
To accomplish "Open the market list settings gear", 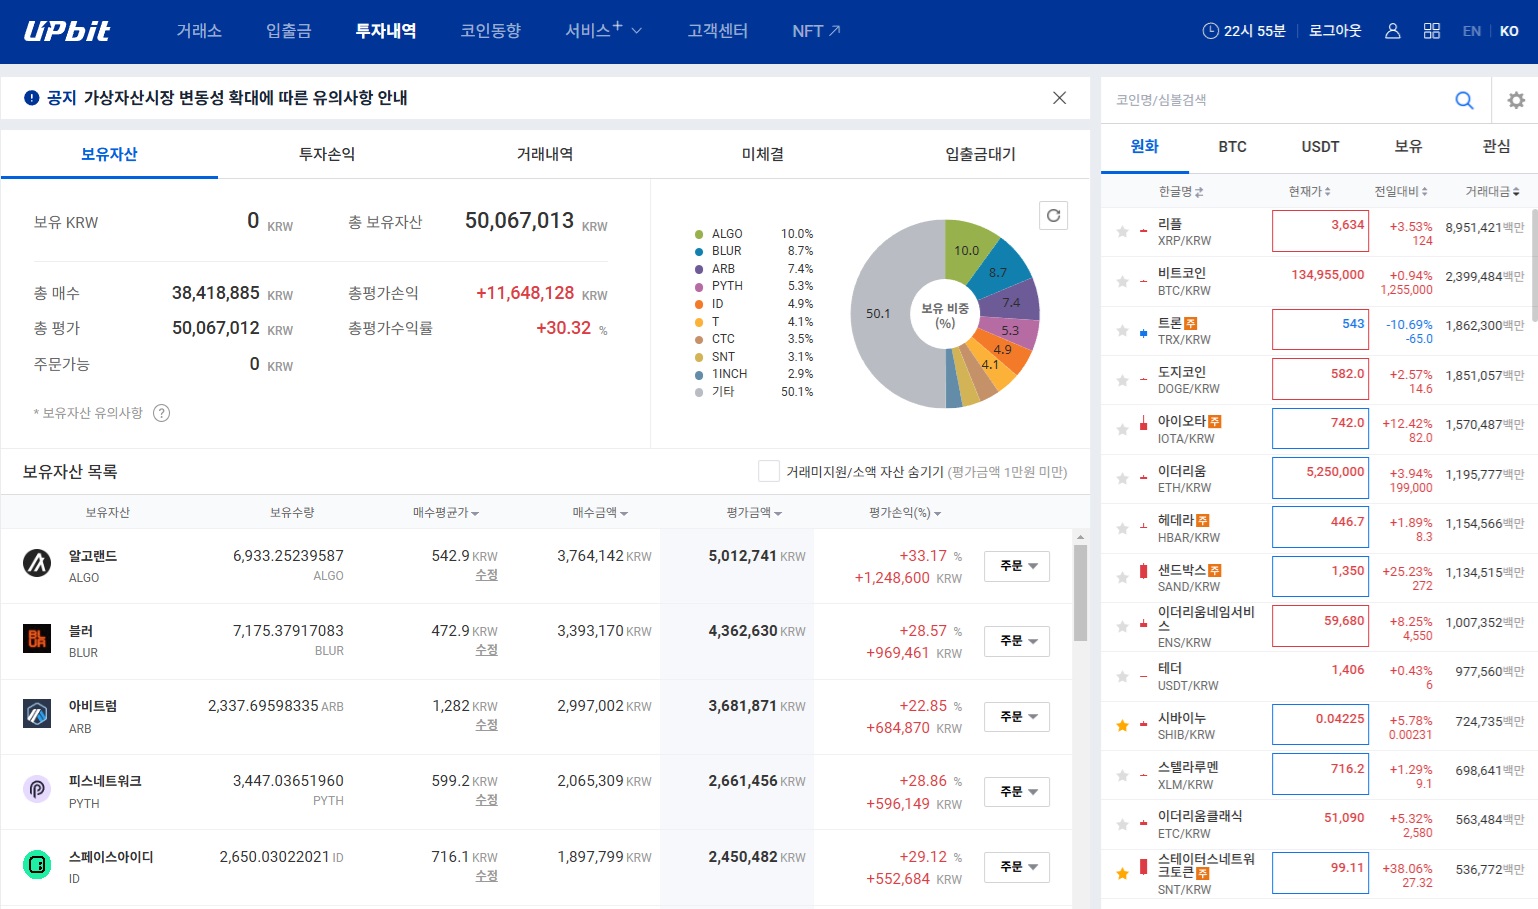I will [x=1516, y=100].
